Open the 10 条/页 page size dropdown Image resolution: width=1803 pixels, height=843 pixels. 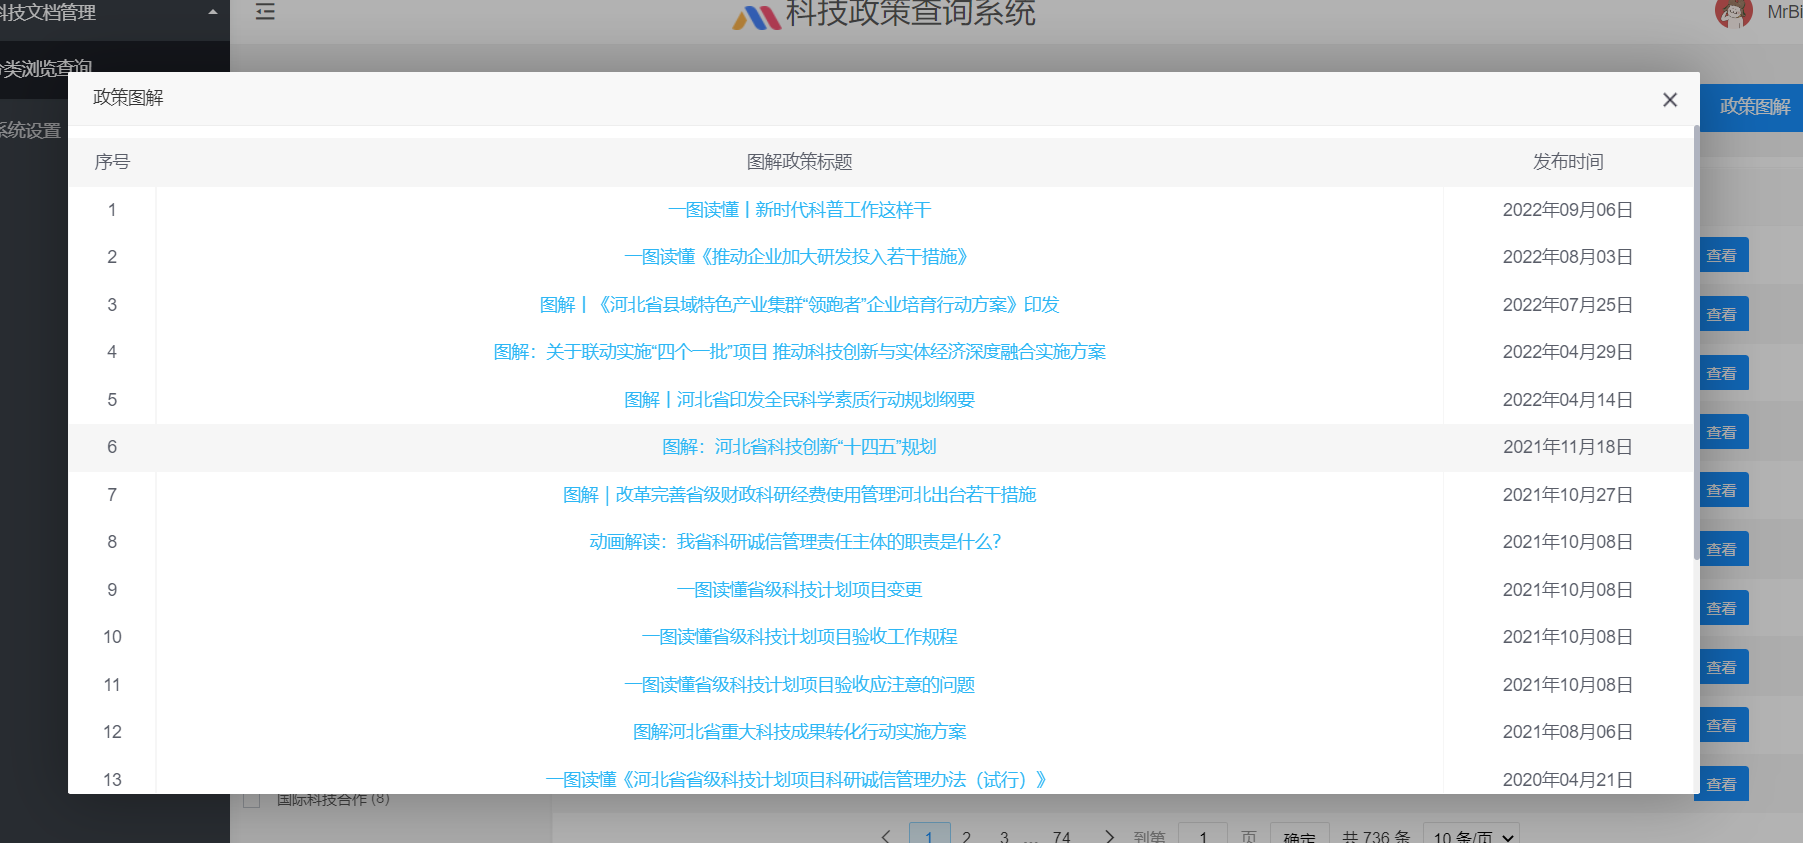1471,834
